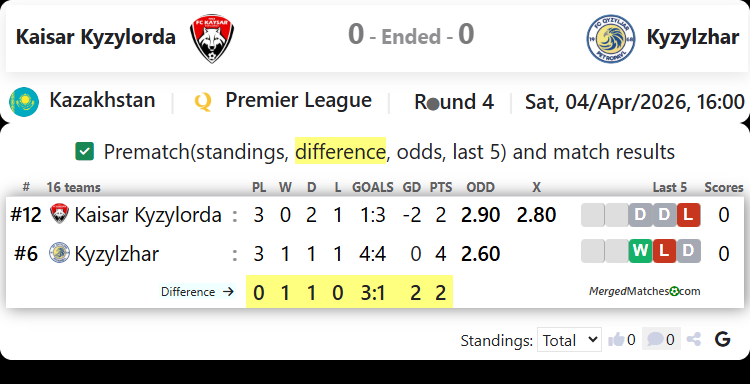Open the MergedMatches.com link
This screenshot has width=750, height=384.
tap(644, 291)
